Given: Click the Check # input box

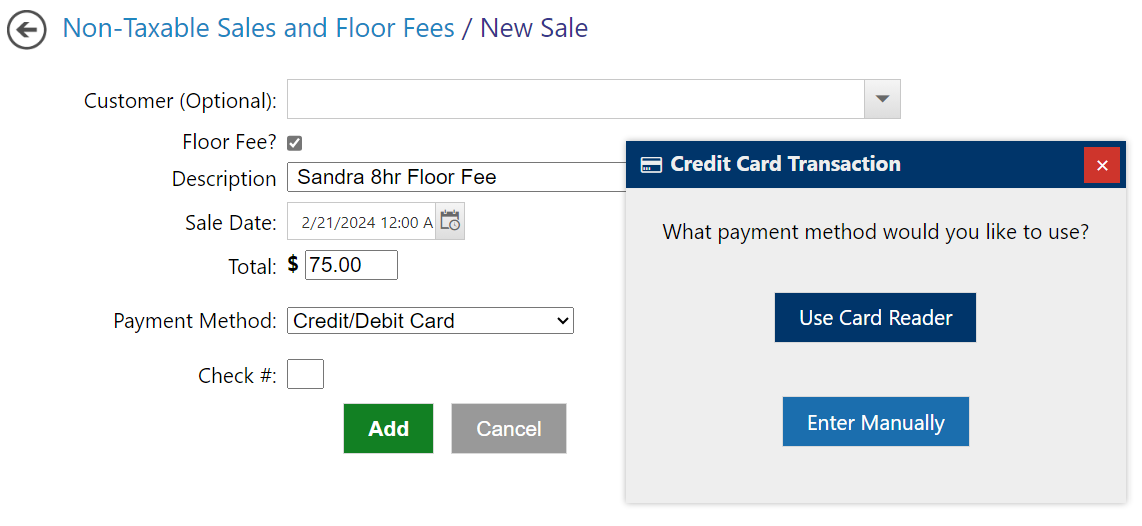Looking at the screenshot, I should click(x=305, y=375).
